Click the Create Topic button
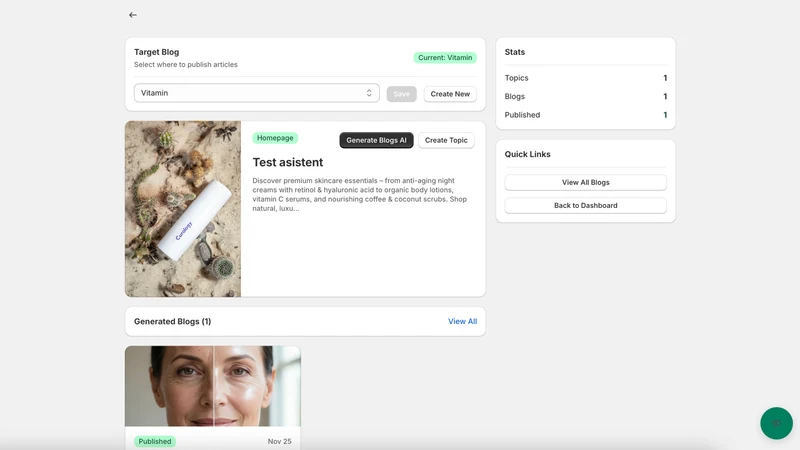800x450 pixels. 446,140
